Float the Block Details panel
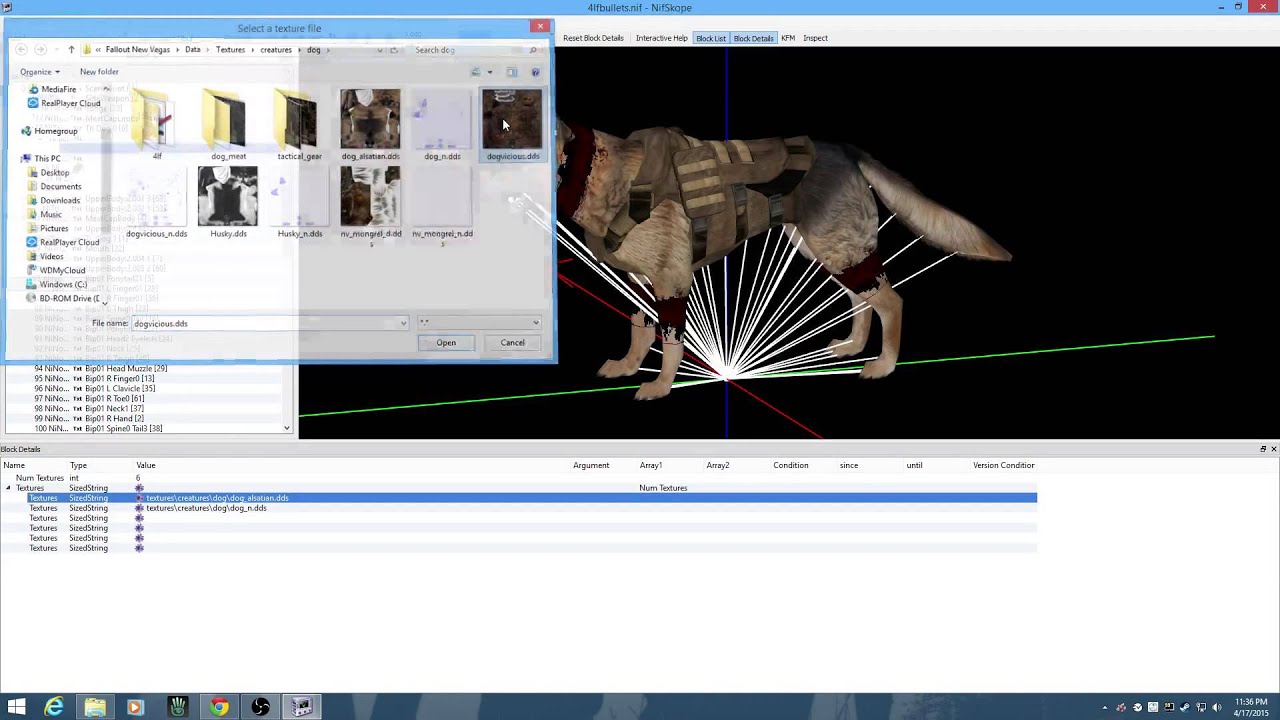Screen dimensions: 1280x720 (1263, 449)
